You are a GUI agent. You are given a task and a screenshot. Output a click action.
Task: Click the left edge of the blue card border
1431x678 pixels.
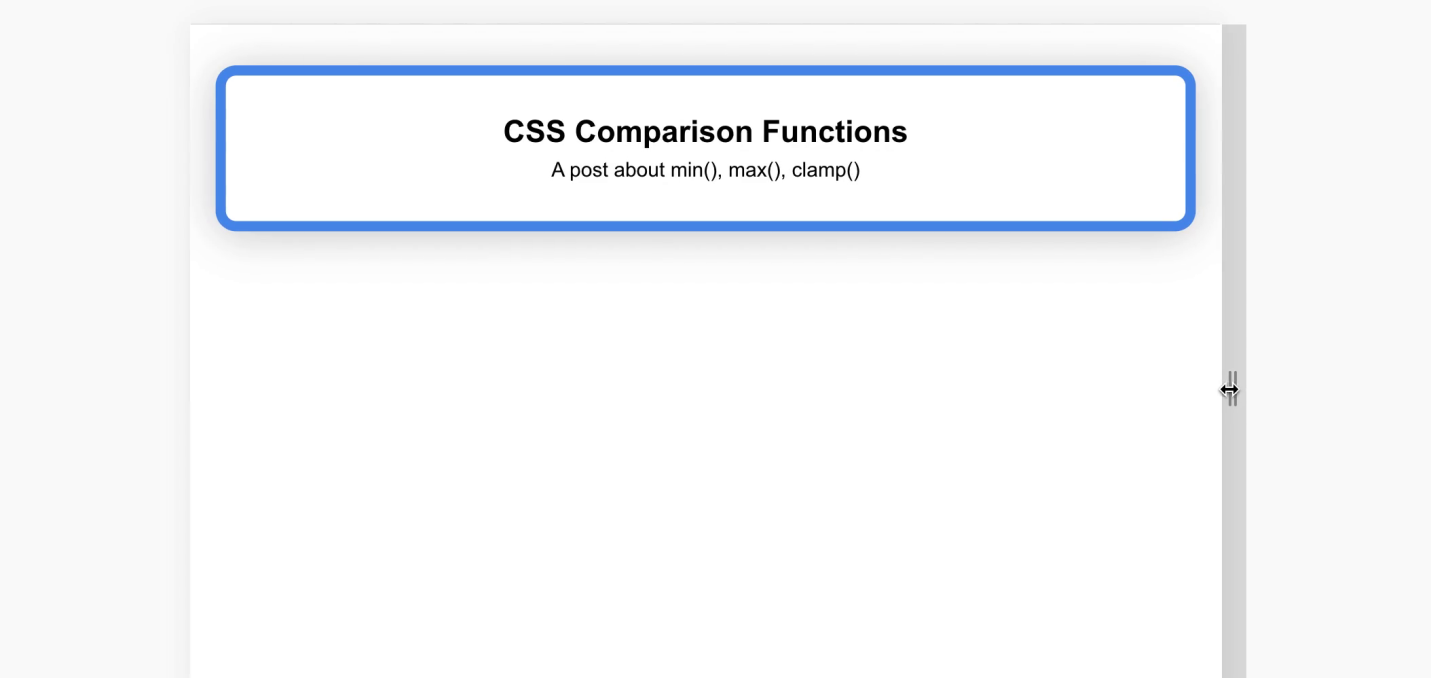pos(221,148)
